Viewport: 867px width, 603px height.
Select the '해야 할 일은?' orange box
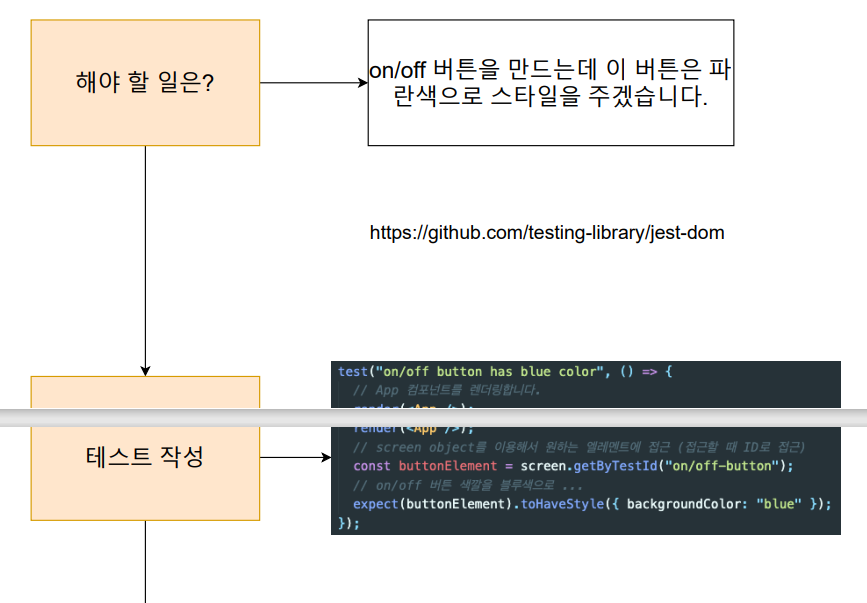pos(145,83)
